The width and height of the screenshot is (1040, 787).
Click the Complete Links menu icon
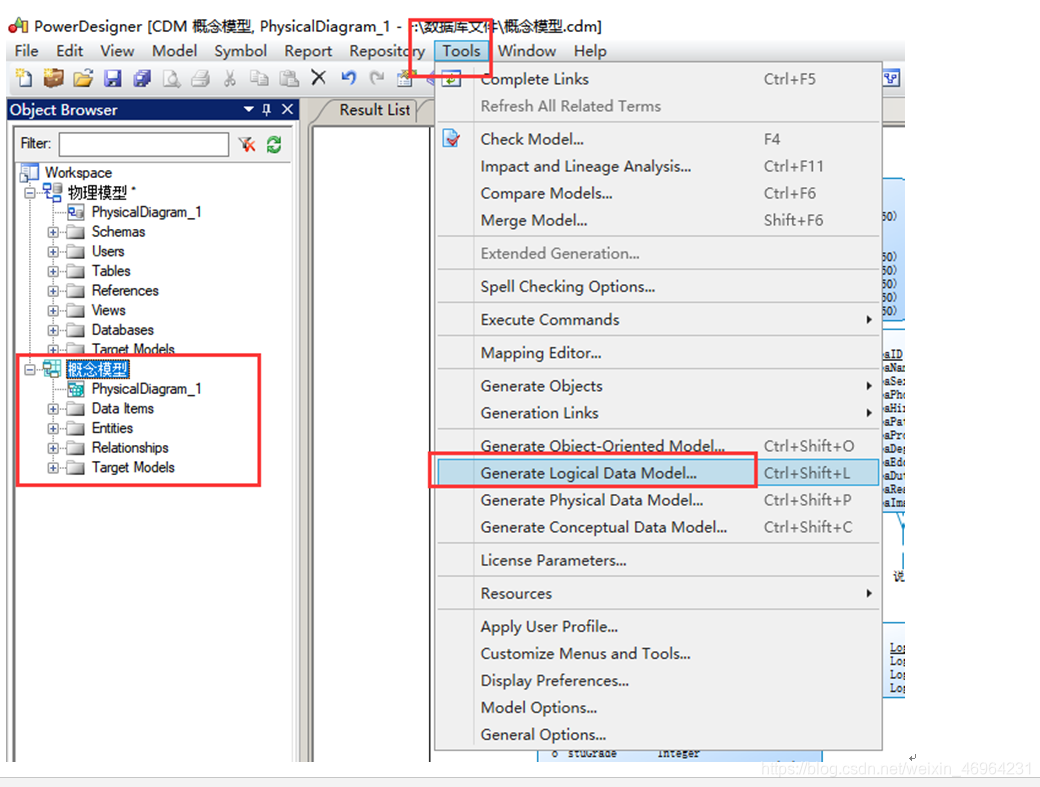click(x=452, y=78)
